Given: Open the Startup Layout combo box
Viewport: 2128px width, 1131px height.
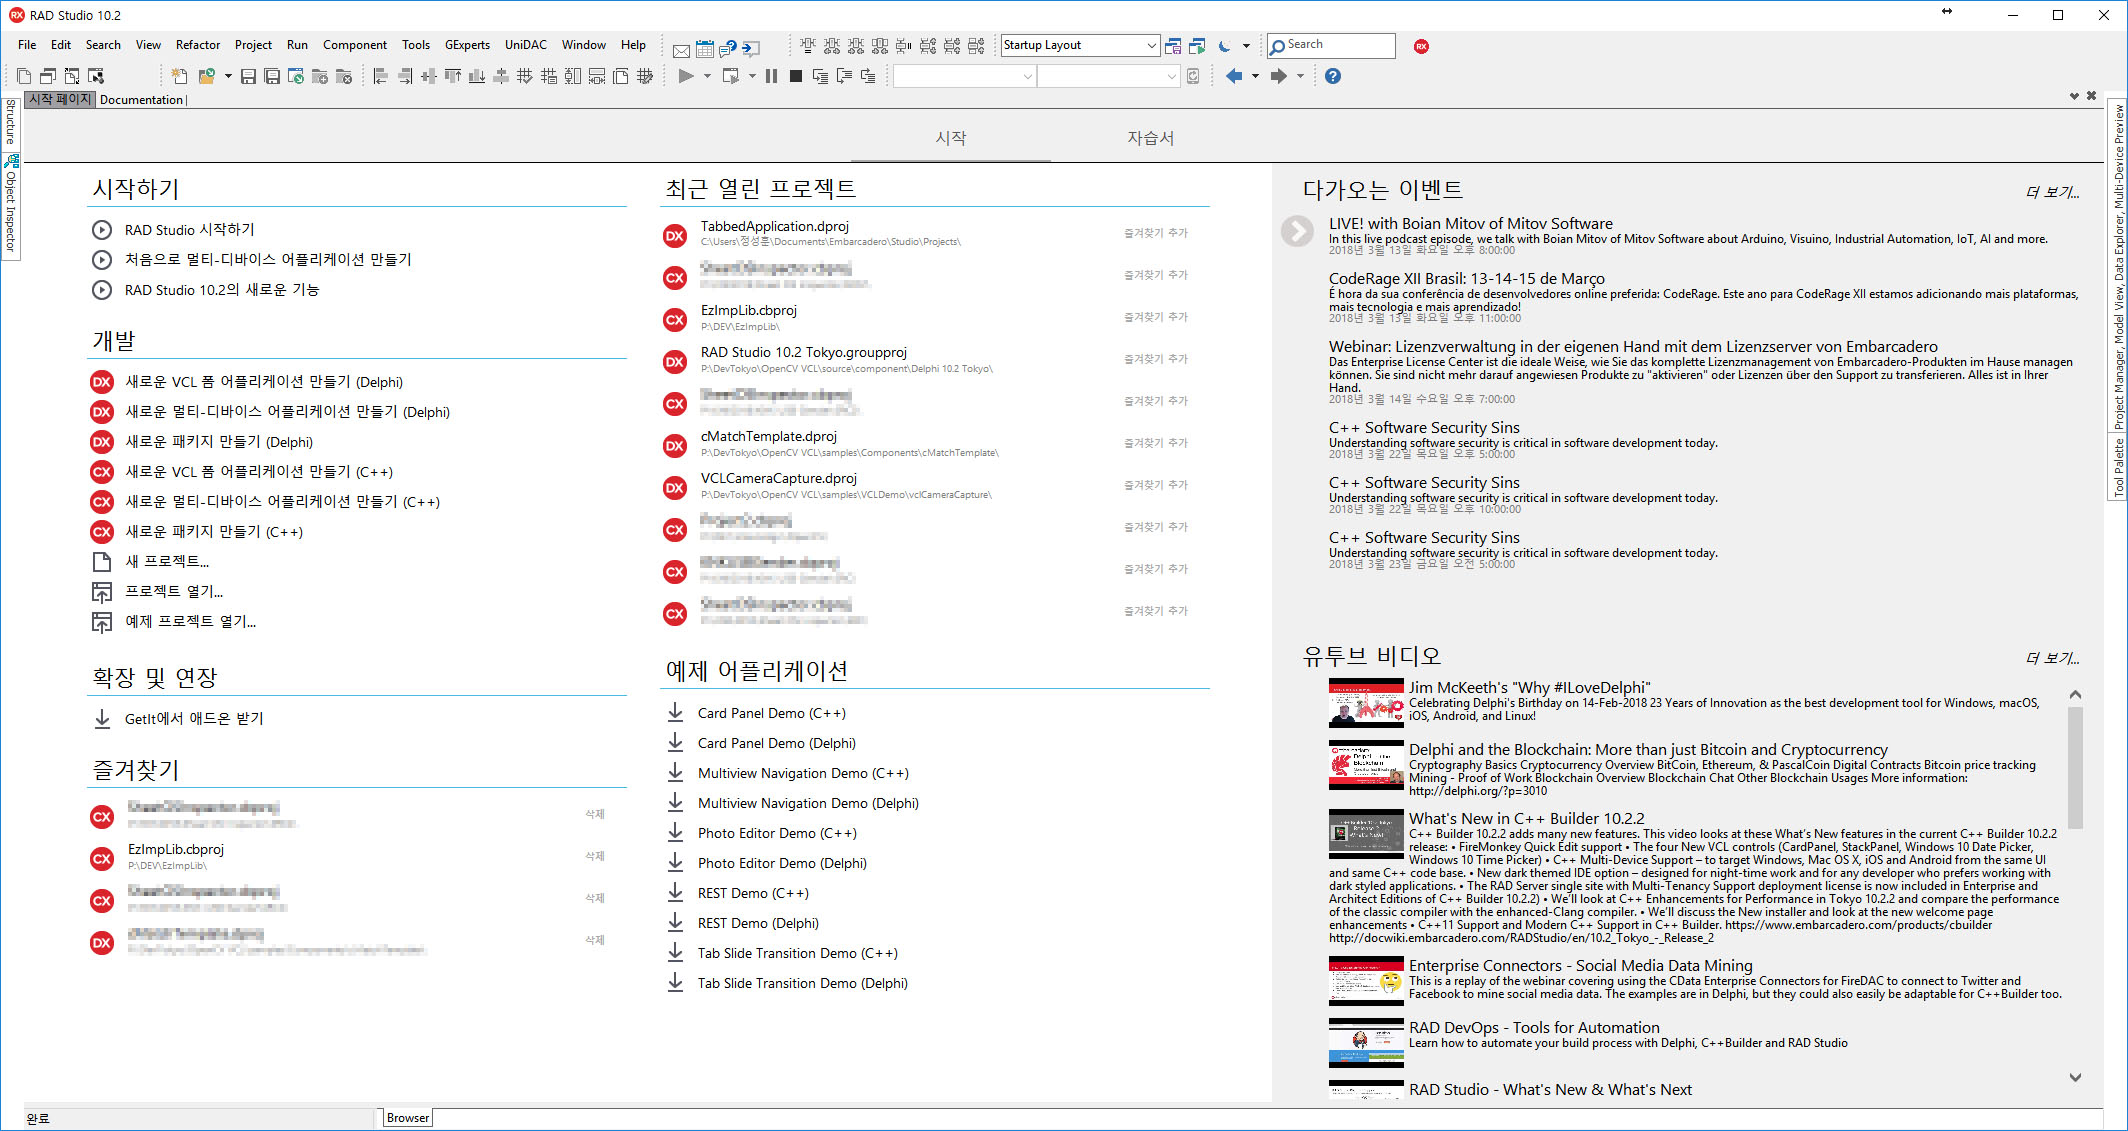Looking at the screenshot, I should tap(1080, 45).
